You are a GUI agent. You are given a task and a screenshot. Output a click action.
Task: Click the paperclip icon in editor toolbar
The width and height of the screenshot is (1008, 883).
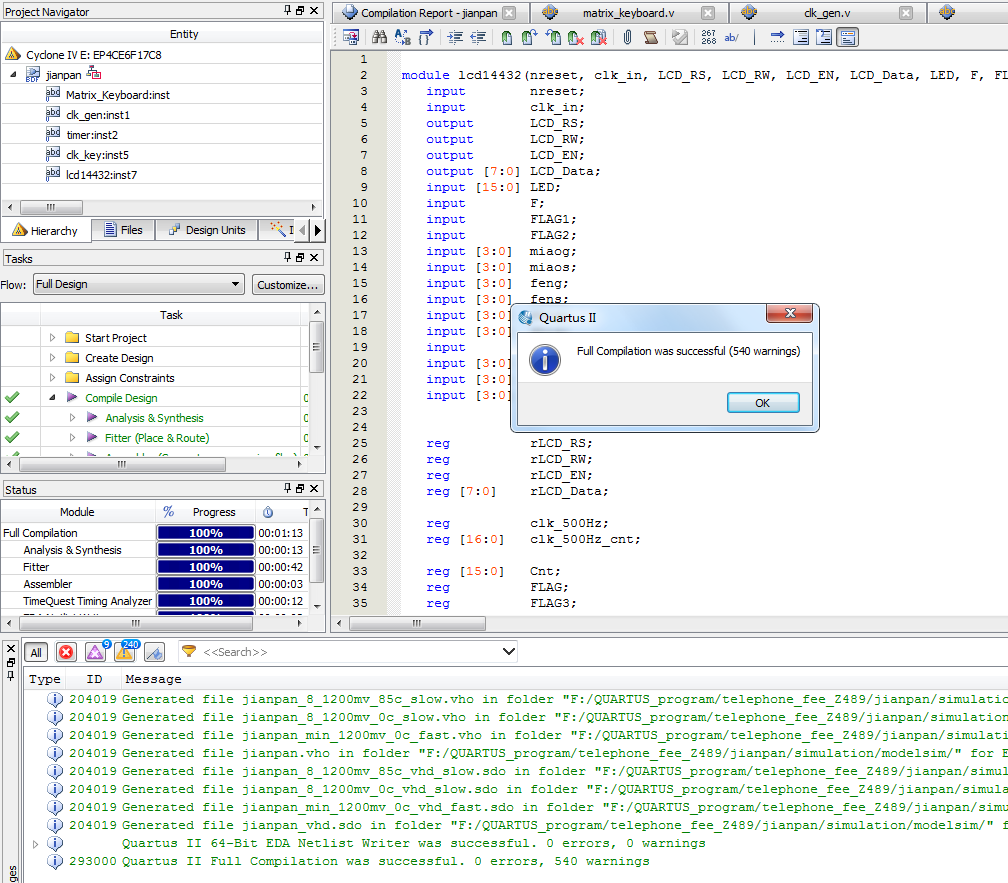(627, 37)
